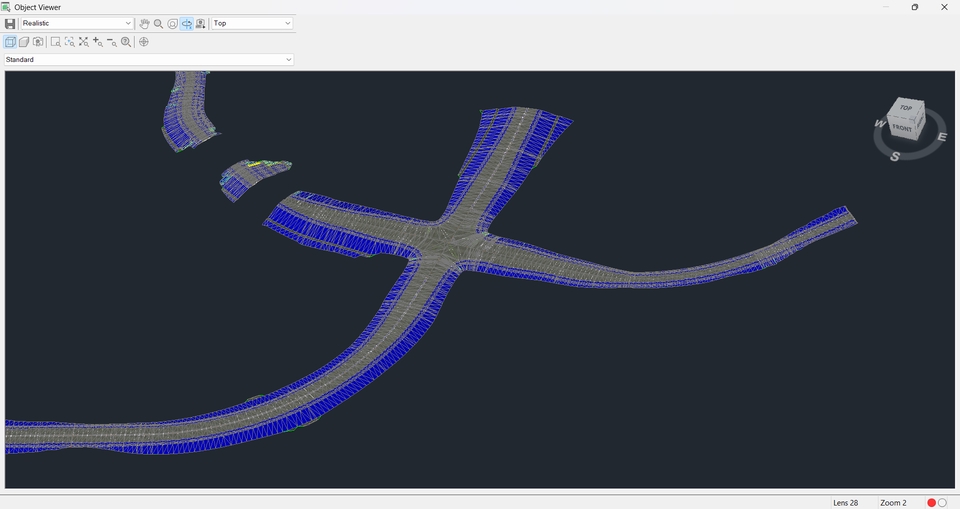This screenshot has height=509, width=960.
Task: Toggle the parallel projection cube button
Action: tap(10, 42)
